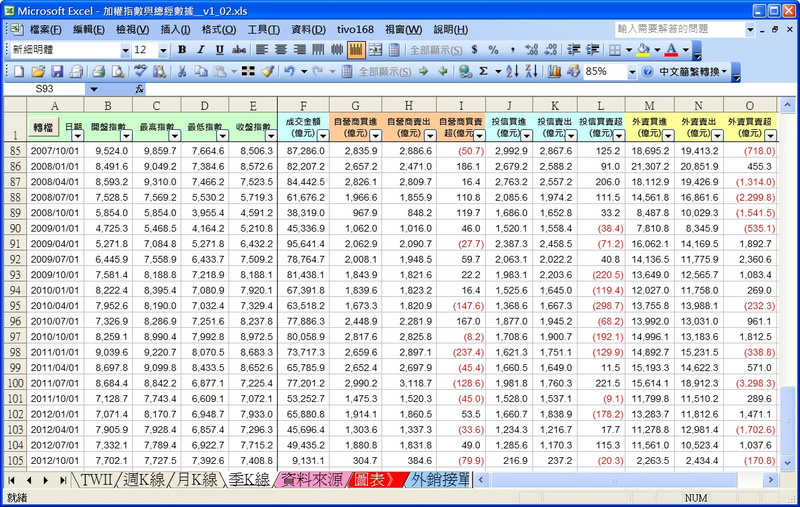Image resolution: width=800 pixels, height=507 pixels.
Task: Open filter dropdown for 外資買賣超 column
Action: pos(770,136)
